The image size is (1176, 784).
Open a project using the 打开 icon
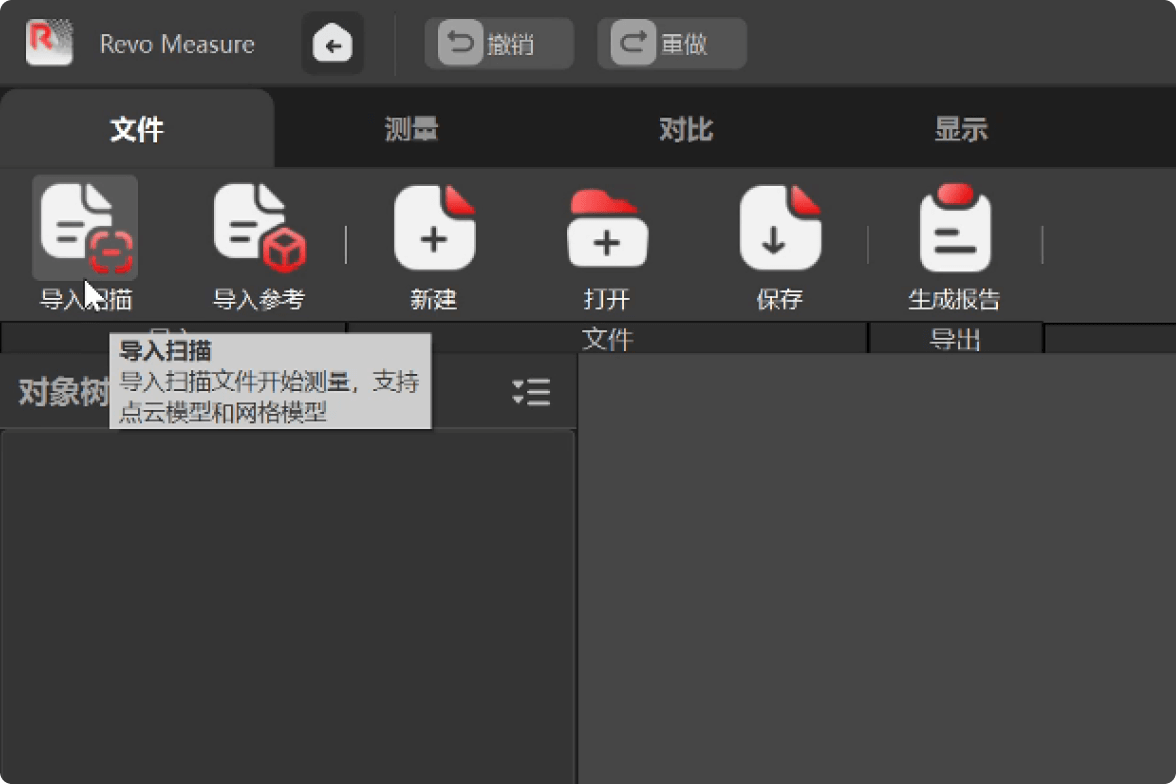pyautogui.click(x=607, y=229)
